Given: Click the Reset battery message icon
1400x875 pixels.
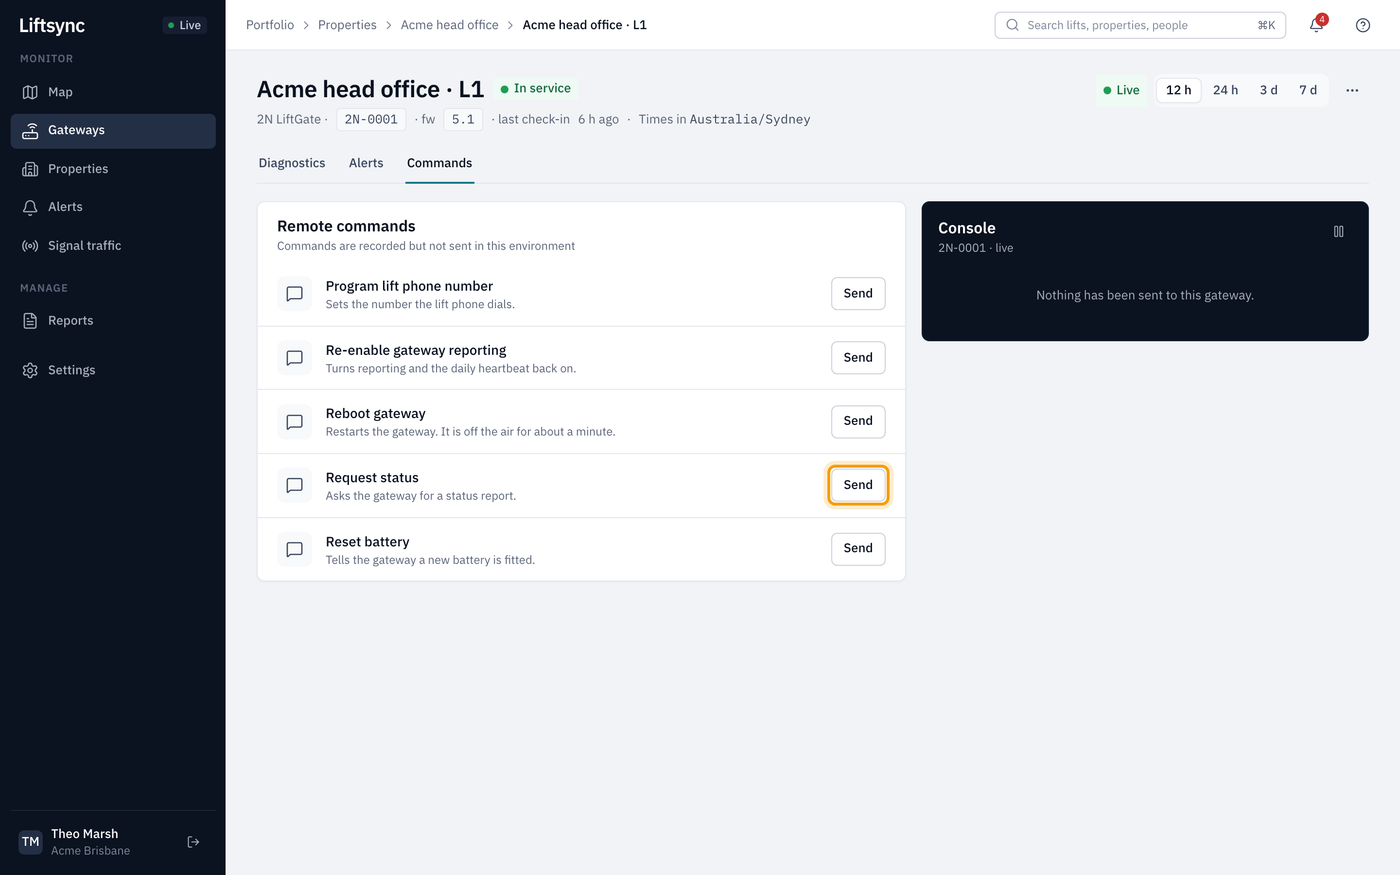Looking at the screenshot, I should click(x=295, y=549).
